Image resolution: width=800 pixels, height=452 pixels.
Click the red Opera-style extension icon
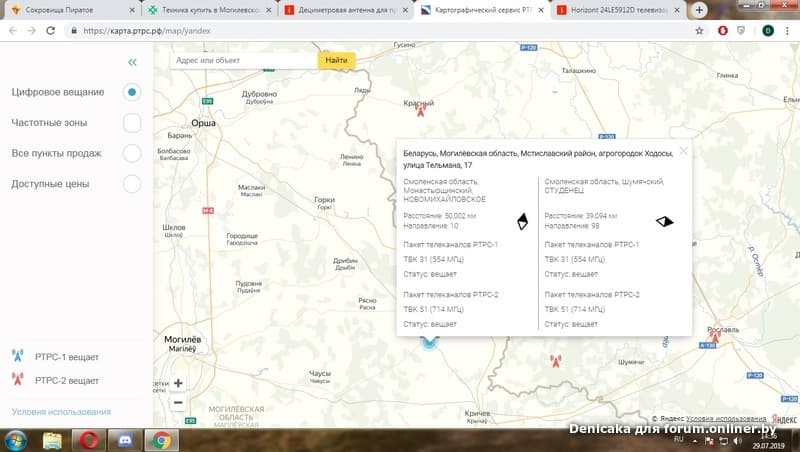pos(722,31)
